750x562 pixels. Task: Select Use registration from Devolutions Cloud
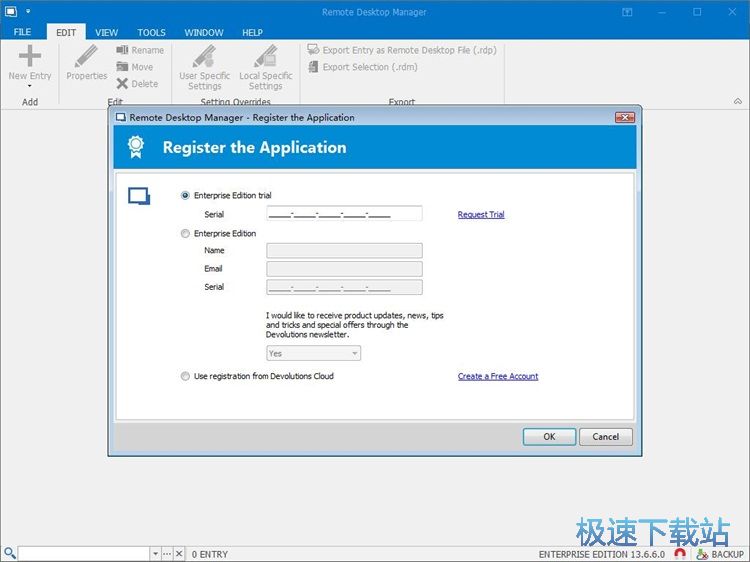tap(185, 376)
